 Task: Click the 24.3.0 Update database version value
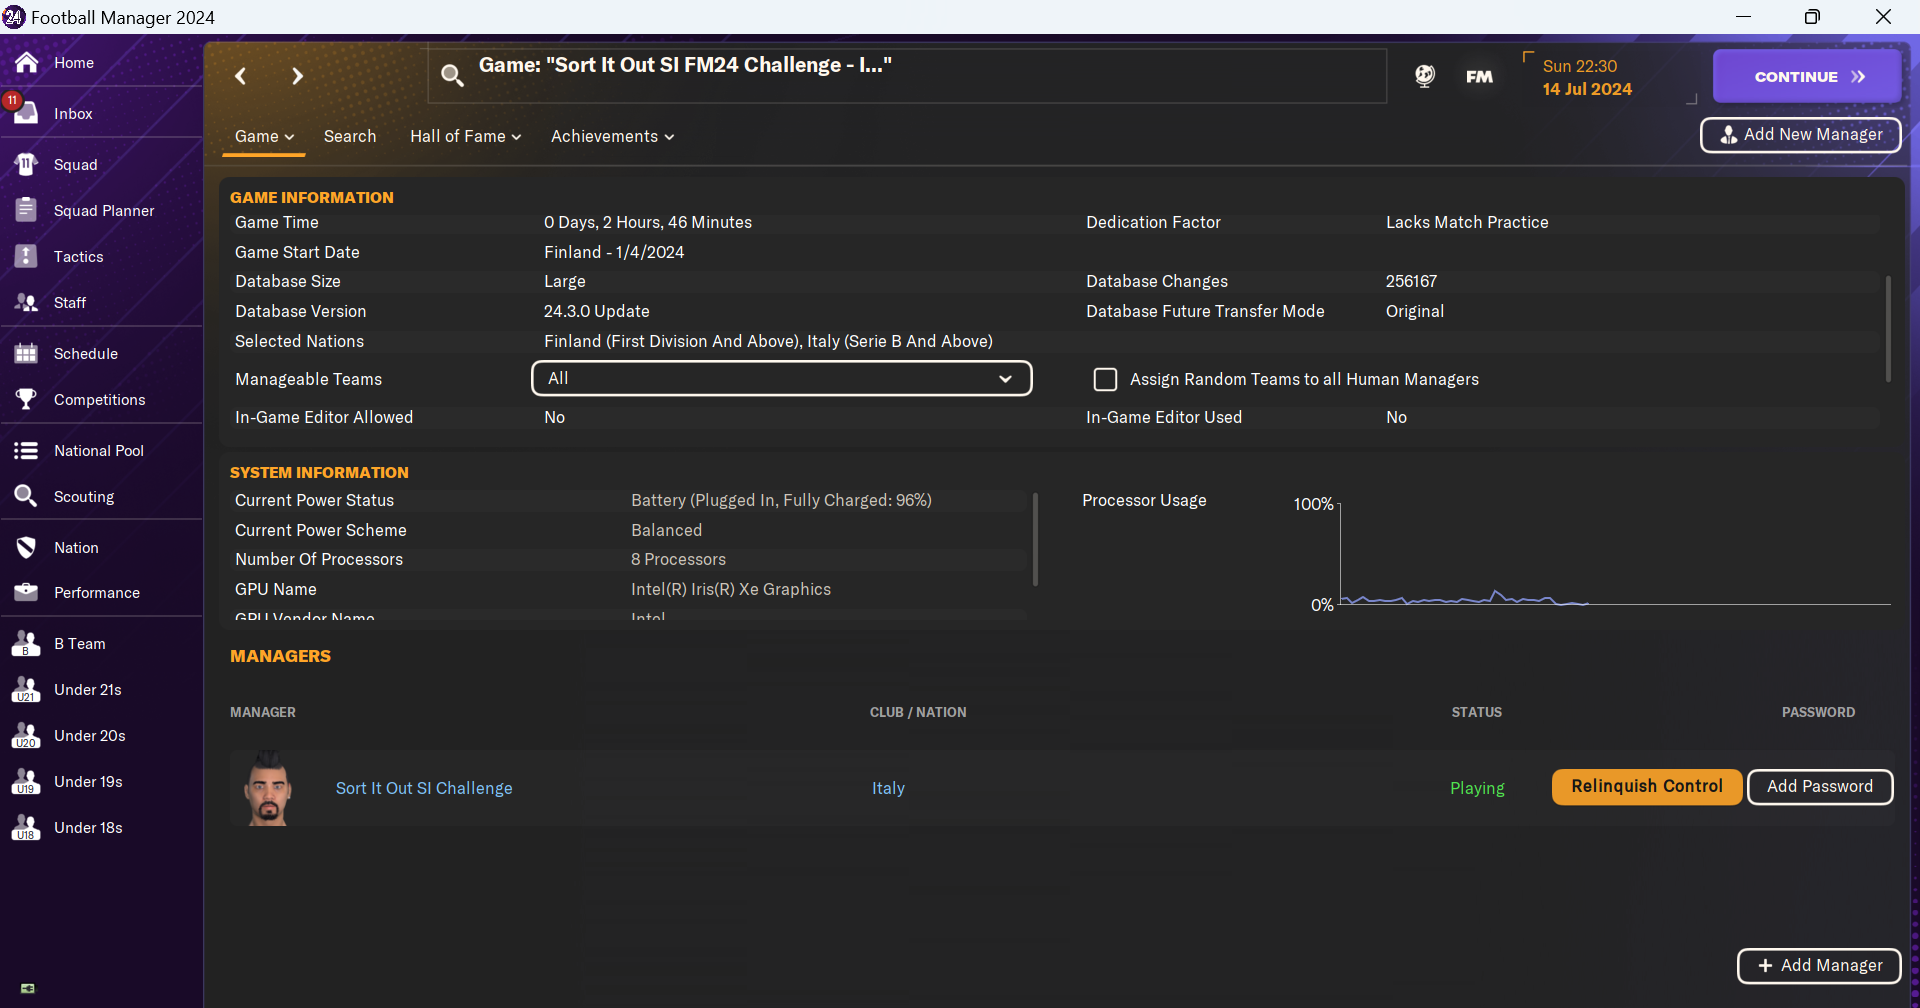(x=597, y=311)
